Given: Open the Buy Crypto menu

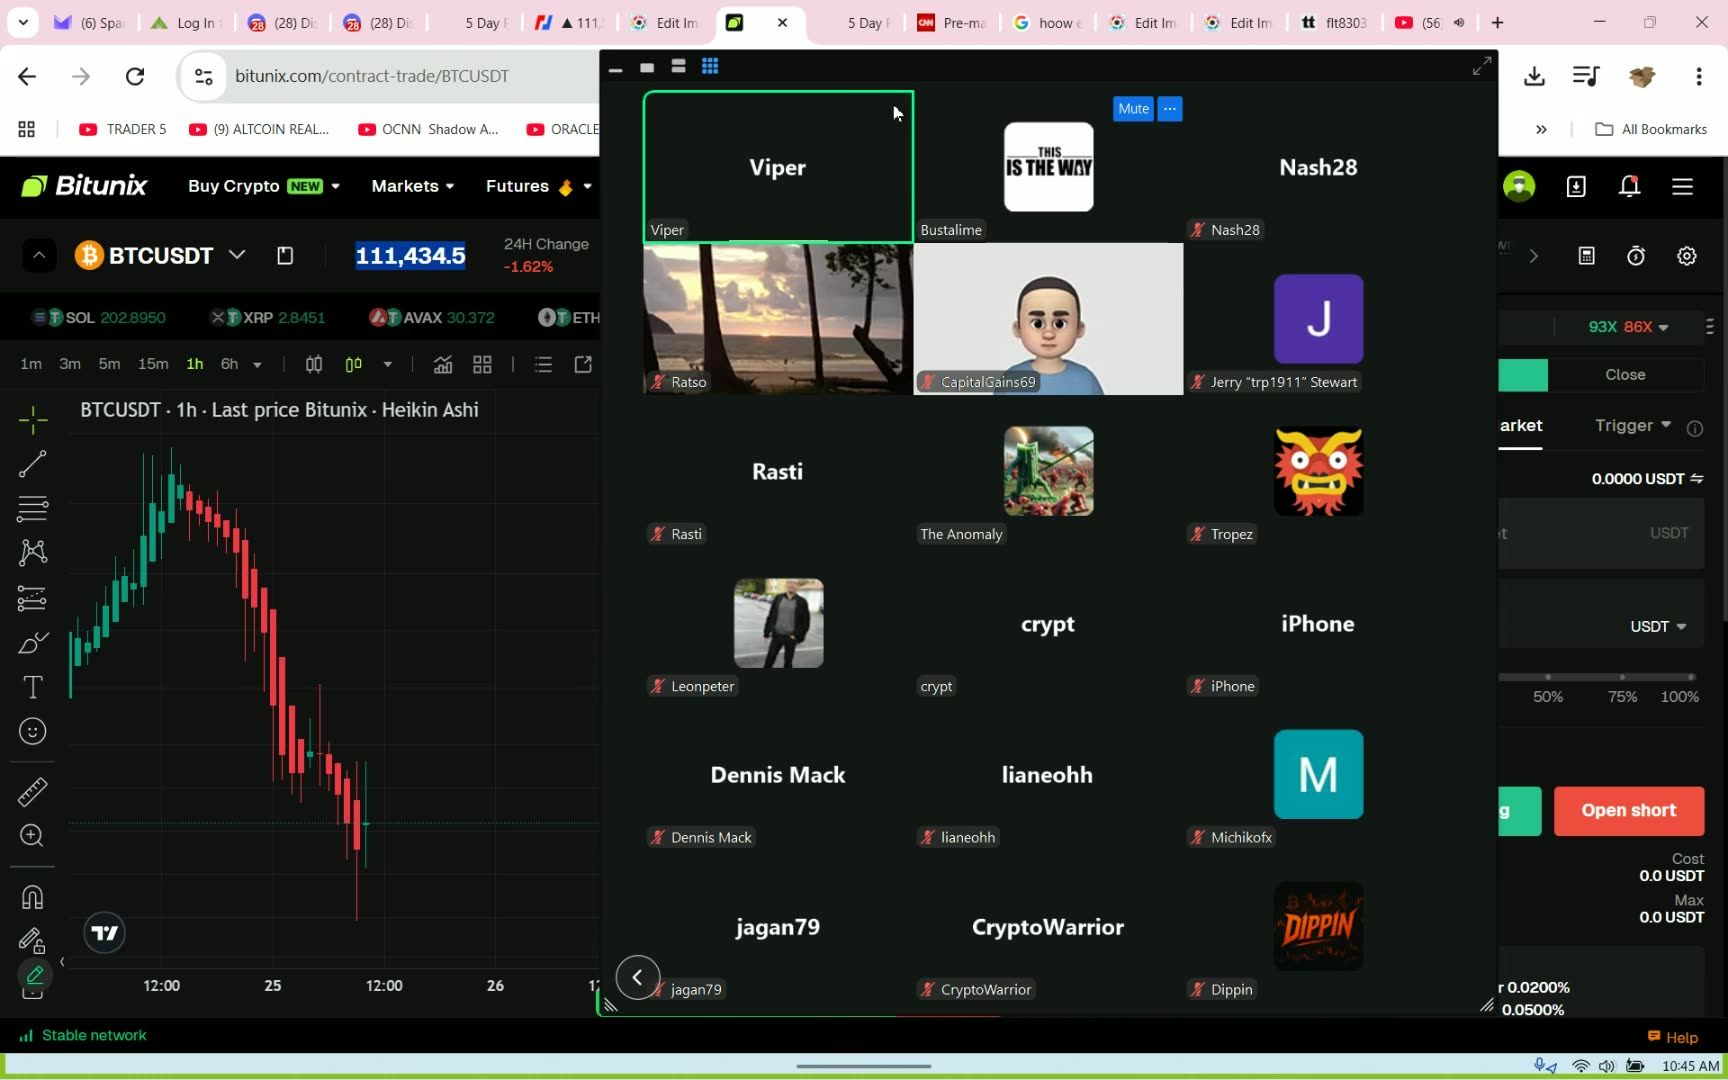Looking at the screenshot, I should tap(264, 186).
